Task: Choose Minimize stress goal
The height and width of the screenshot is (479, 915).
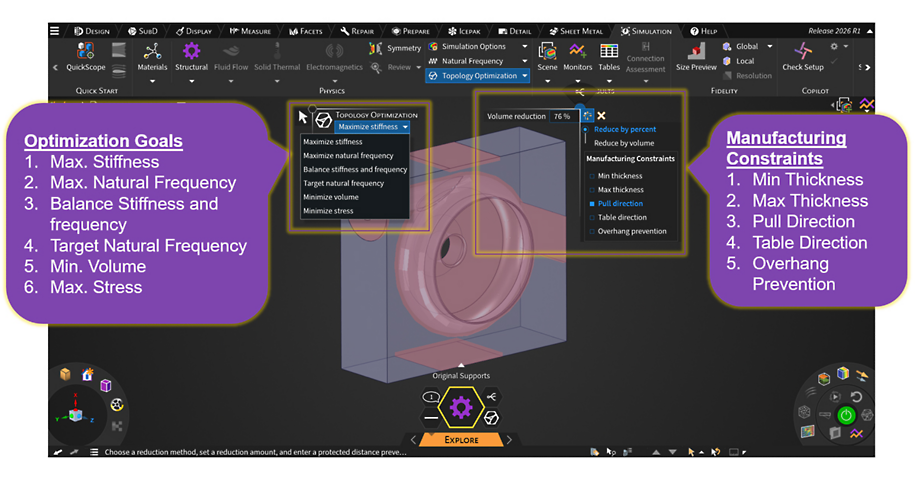Action: tap(328, 211)
